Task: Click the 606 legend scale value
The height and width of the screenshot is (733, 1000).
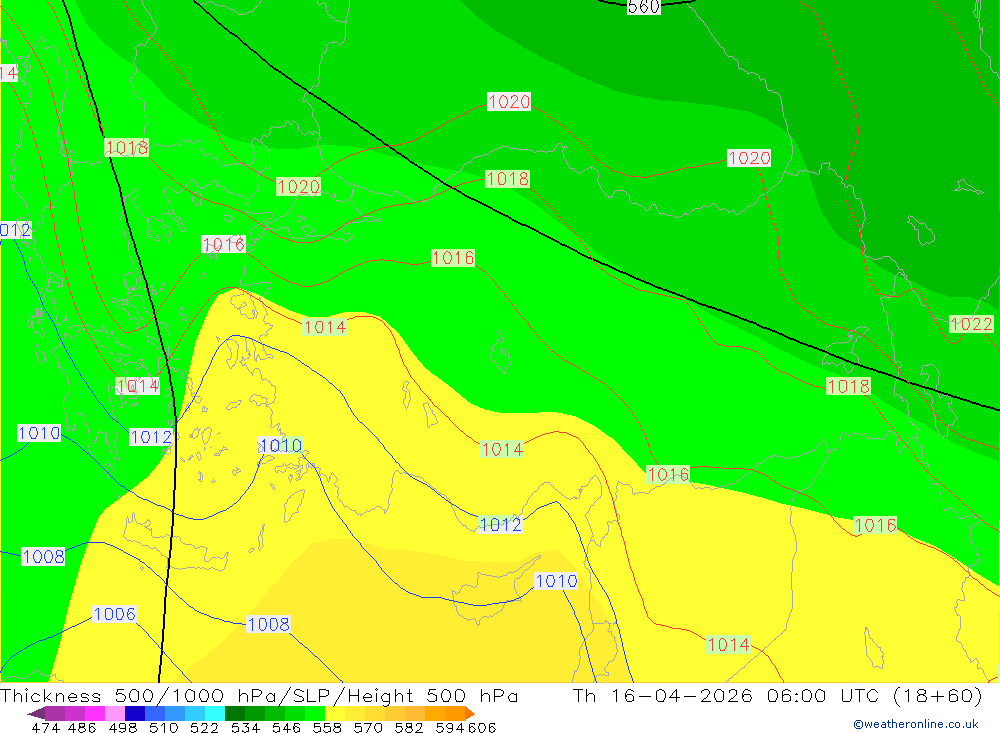Action: click(481, 727)
